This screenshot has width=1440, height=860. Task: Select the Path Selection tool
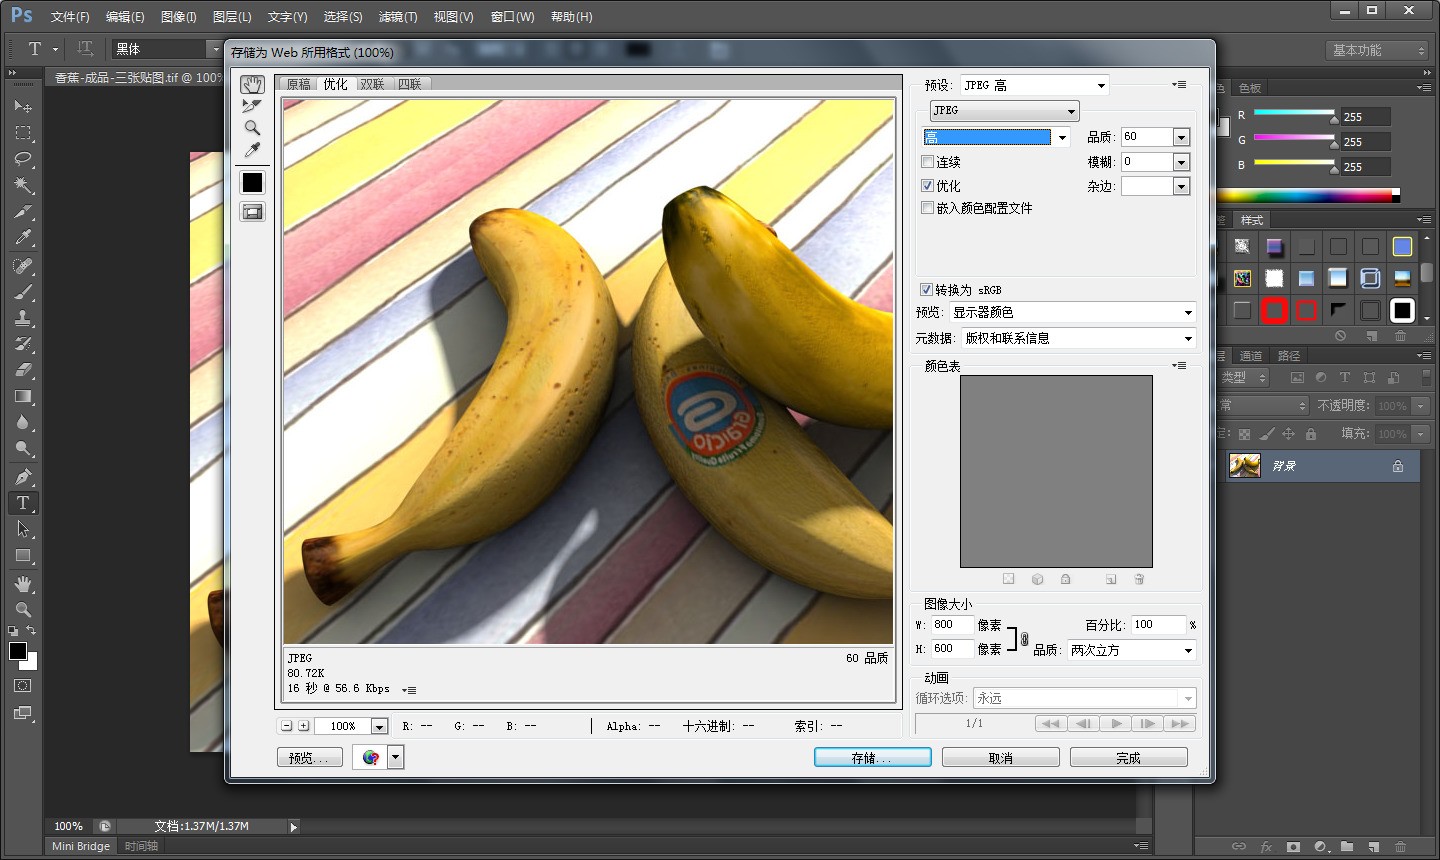pos(23,529)
